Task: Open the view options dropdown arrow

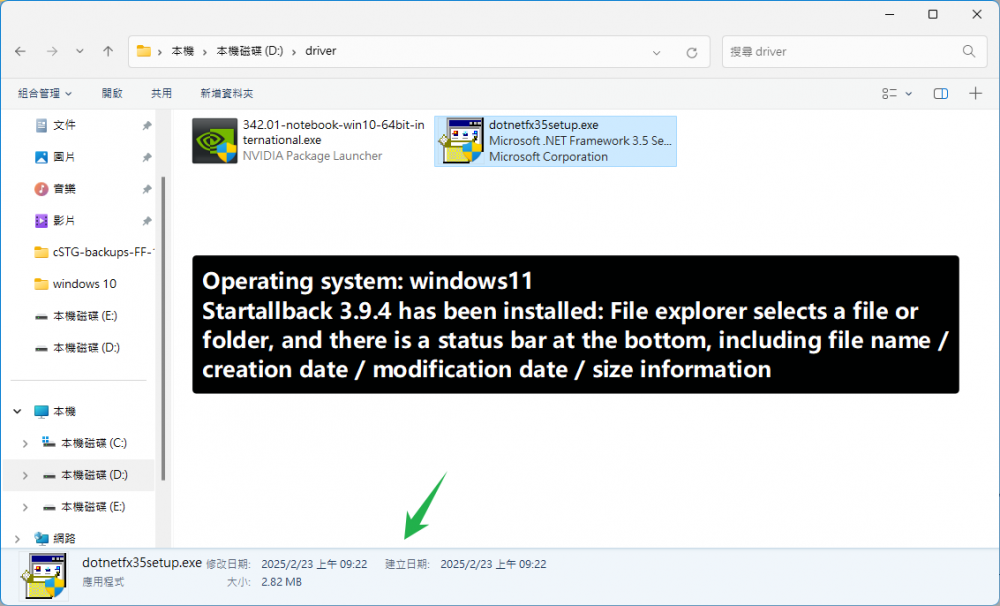Action: pyautogui.click(x=909, y=94)
